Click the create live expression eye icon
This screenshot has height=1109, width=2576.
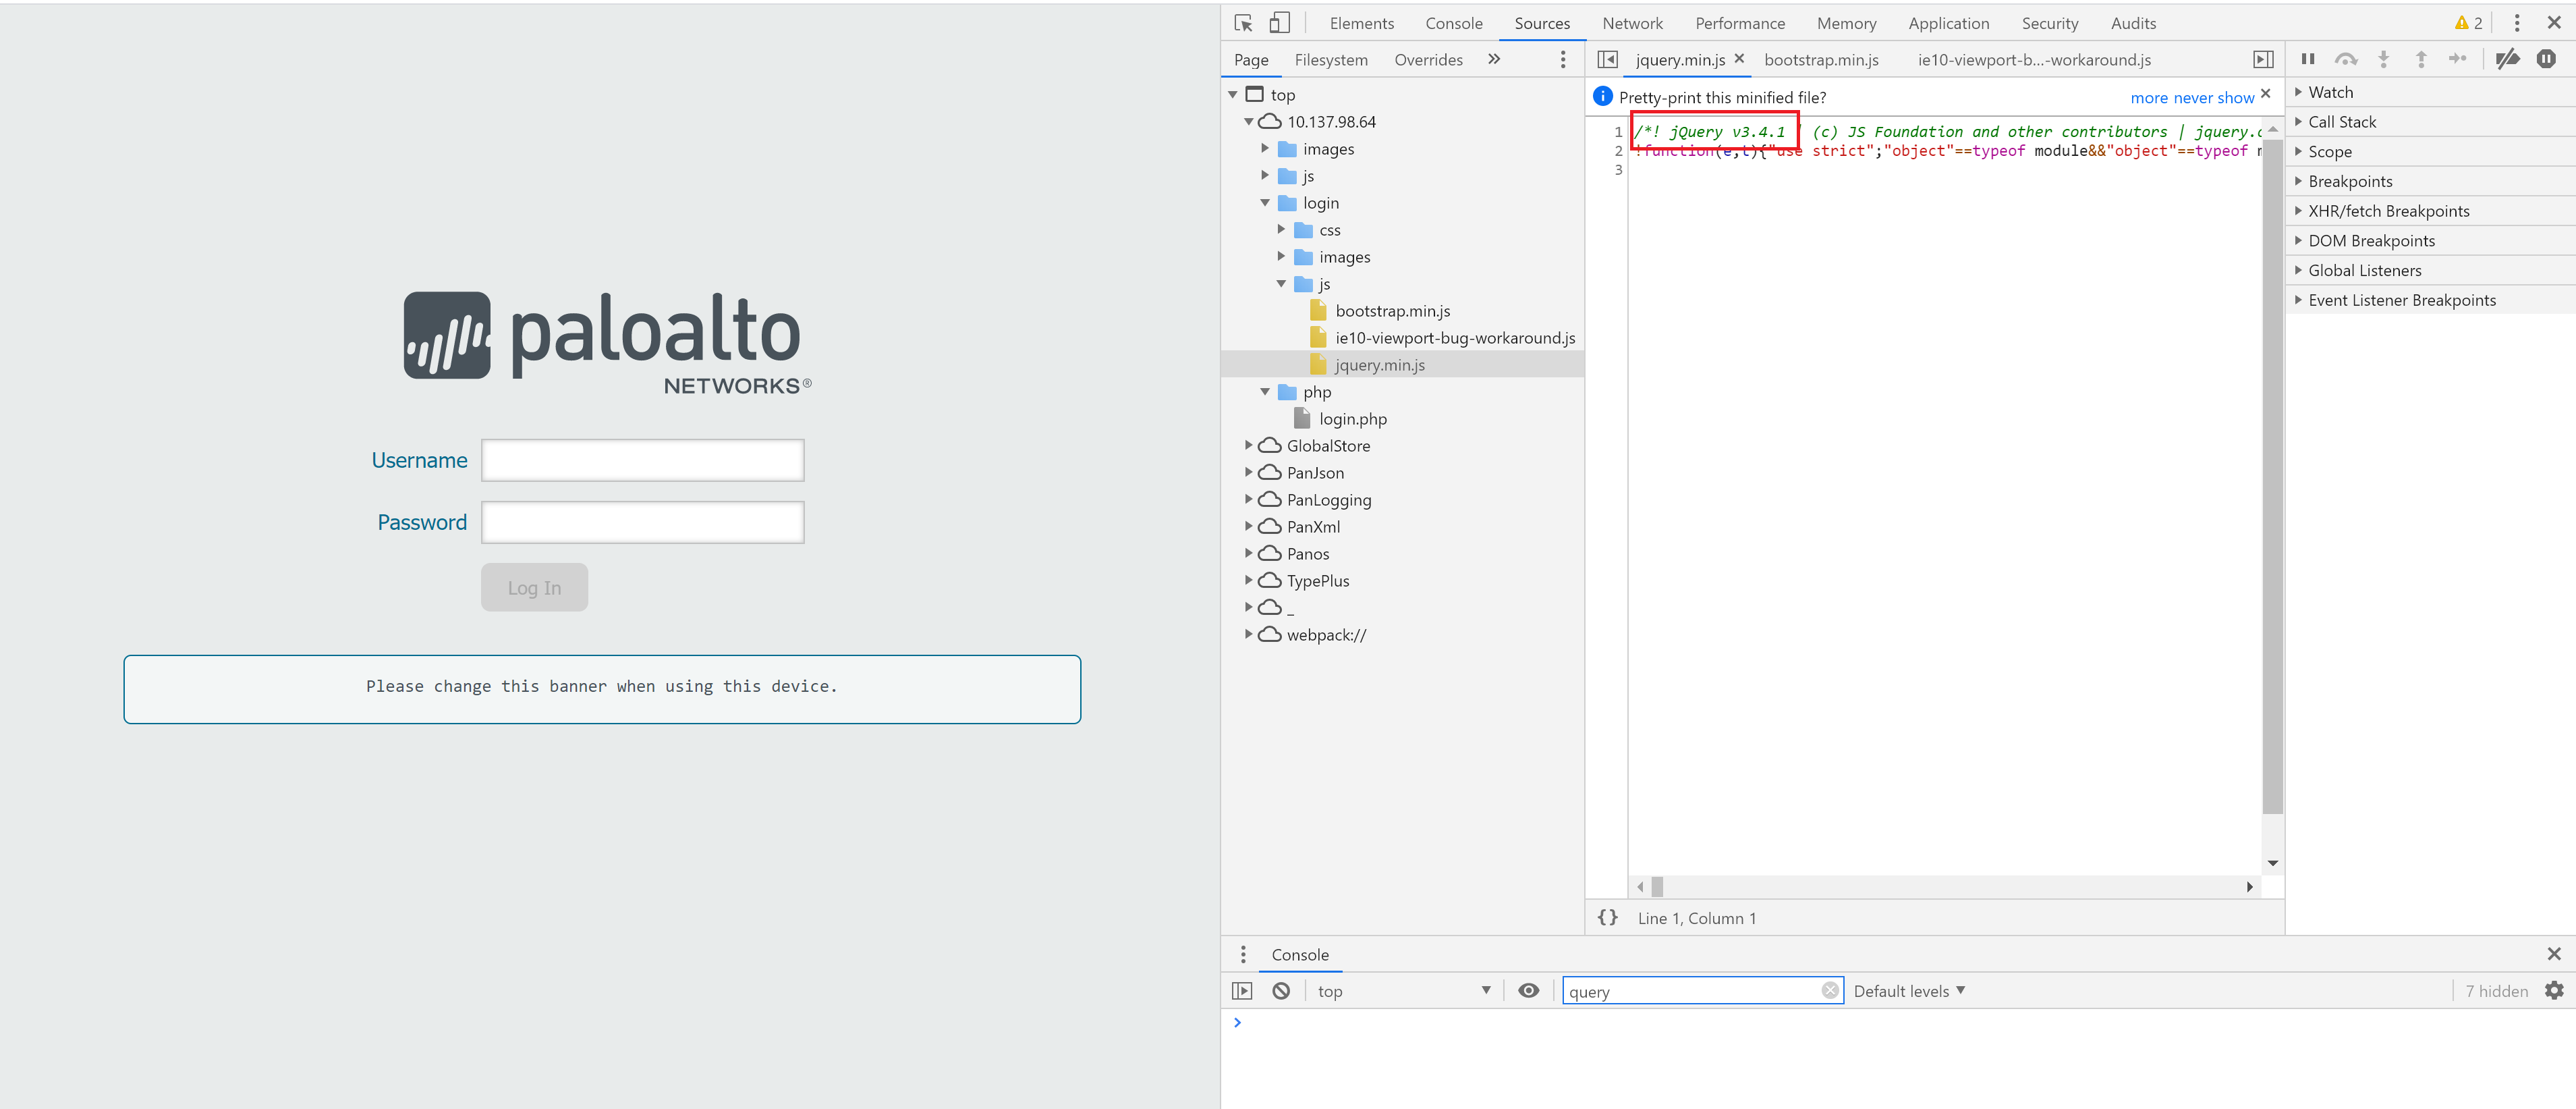[1528, 990]
